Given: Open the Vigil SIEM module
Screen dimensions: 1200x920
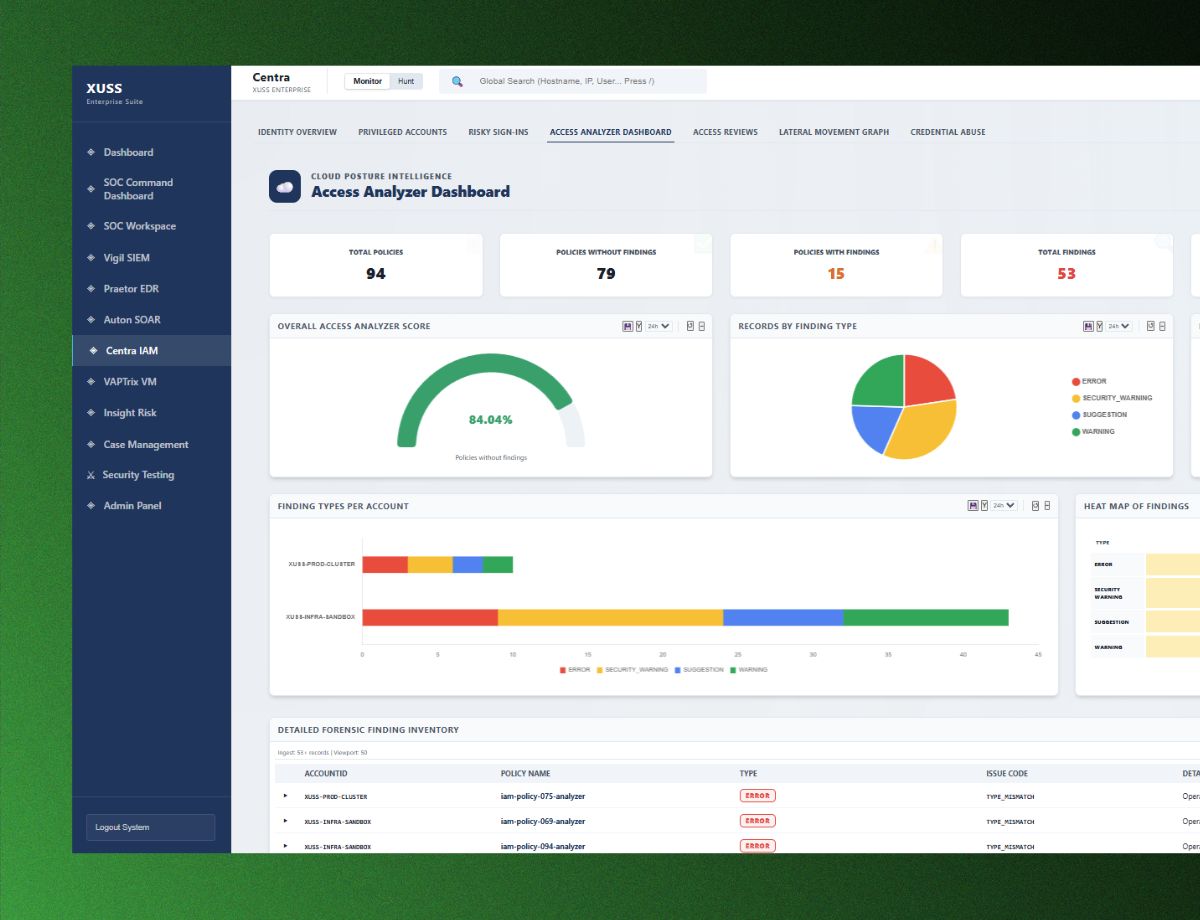Looking at the screenshot, I should [128, 257].
